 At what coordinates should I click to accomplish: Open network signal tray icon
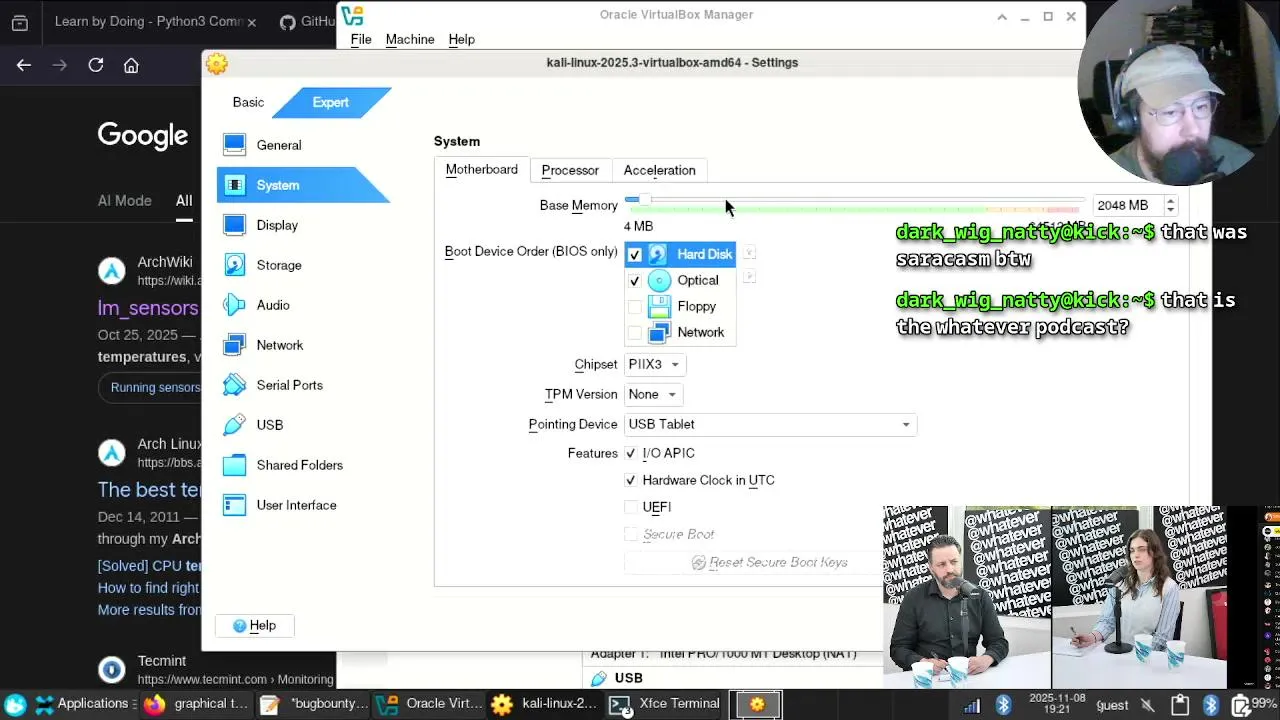click(972, 705)
